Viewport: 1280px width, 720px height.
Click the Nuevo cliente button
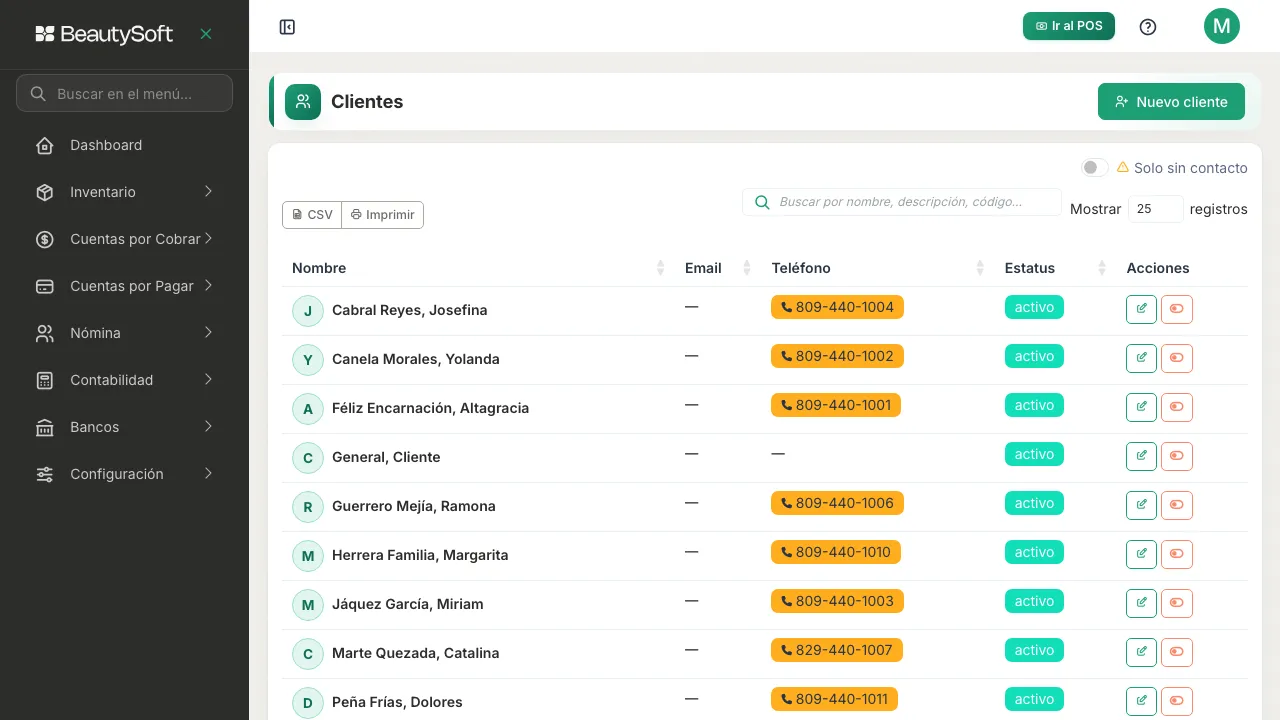[x=1171, y=102]
